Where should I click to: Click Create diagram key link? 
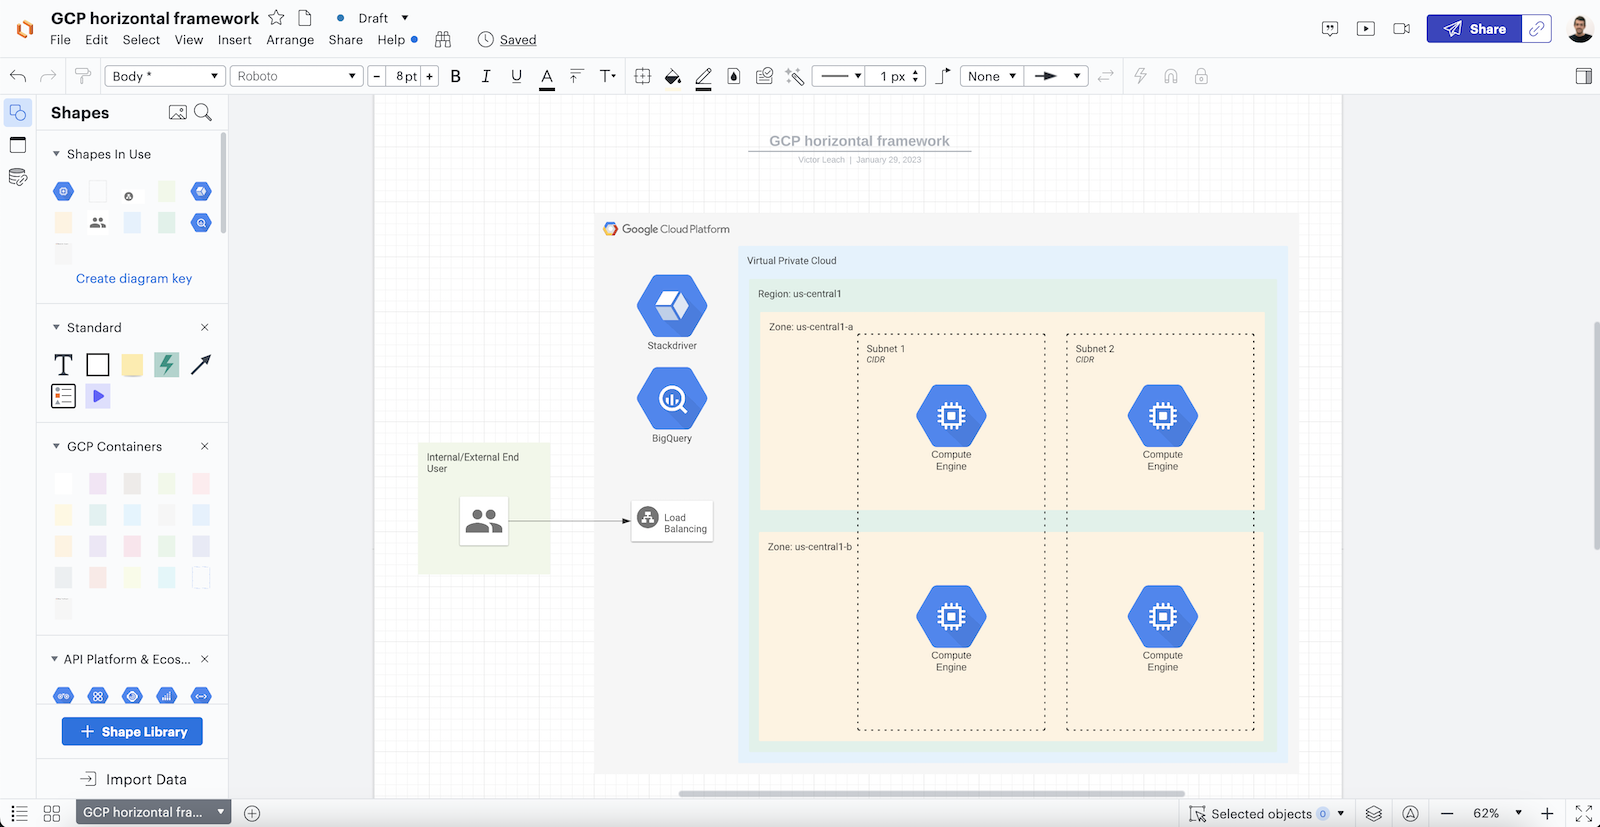pos(134,279)
